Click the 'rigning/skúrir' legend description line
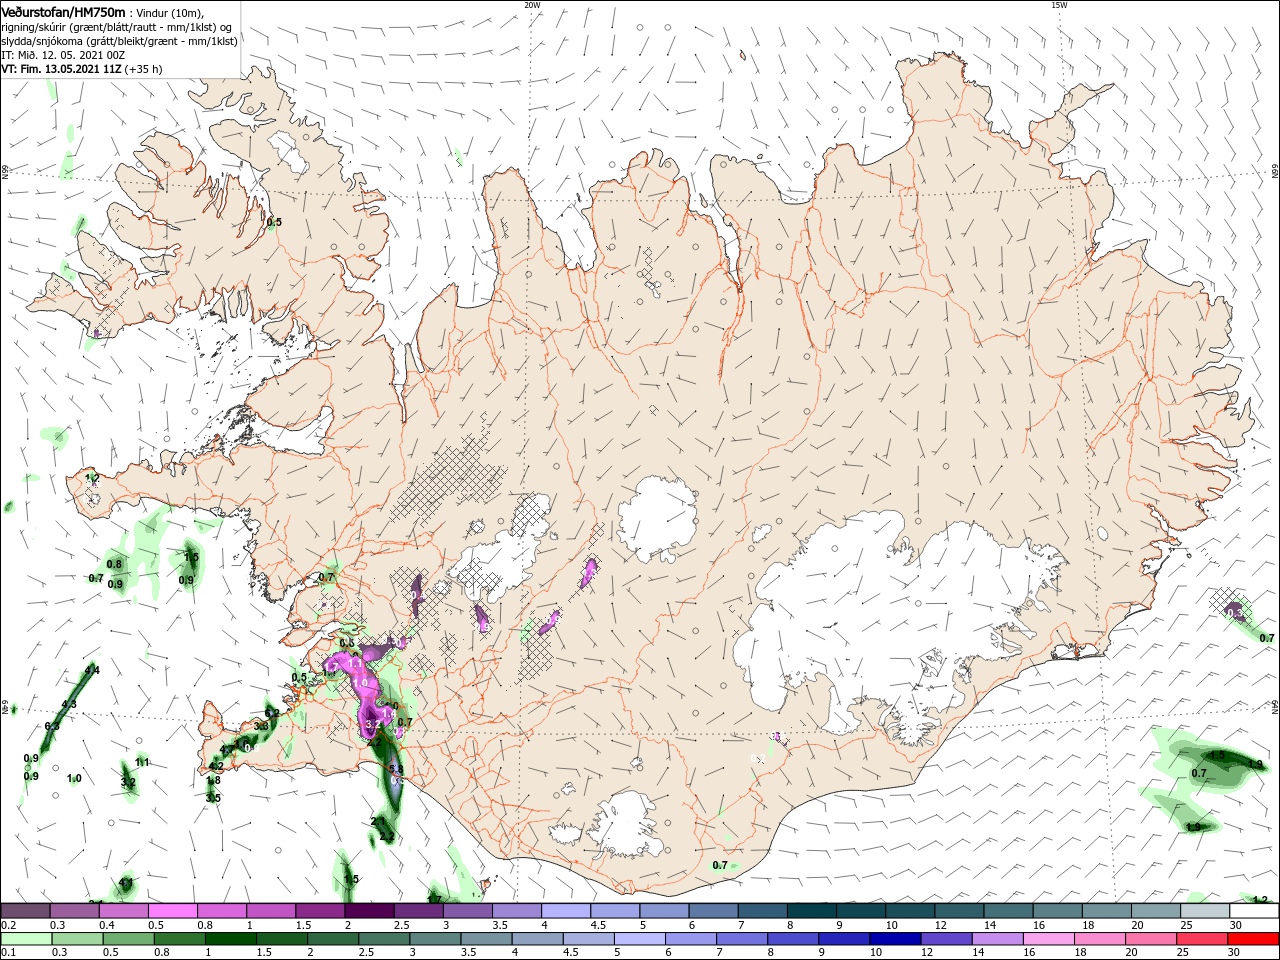Viewport: 1280px width, 960px height. (x=116, y=26)
